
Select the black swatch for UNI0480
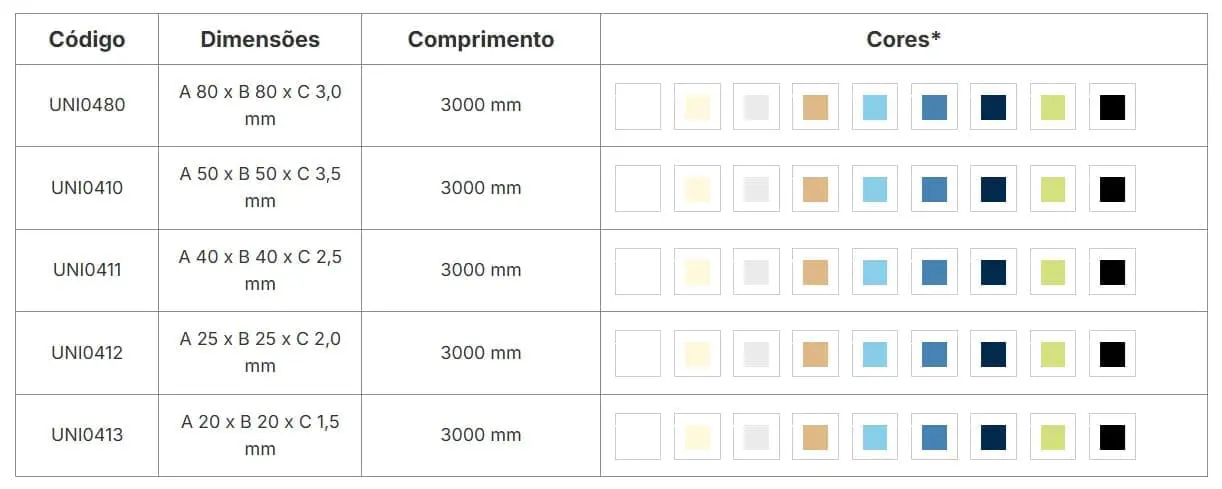pyautogui.click(x=1112, y=107)
